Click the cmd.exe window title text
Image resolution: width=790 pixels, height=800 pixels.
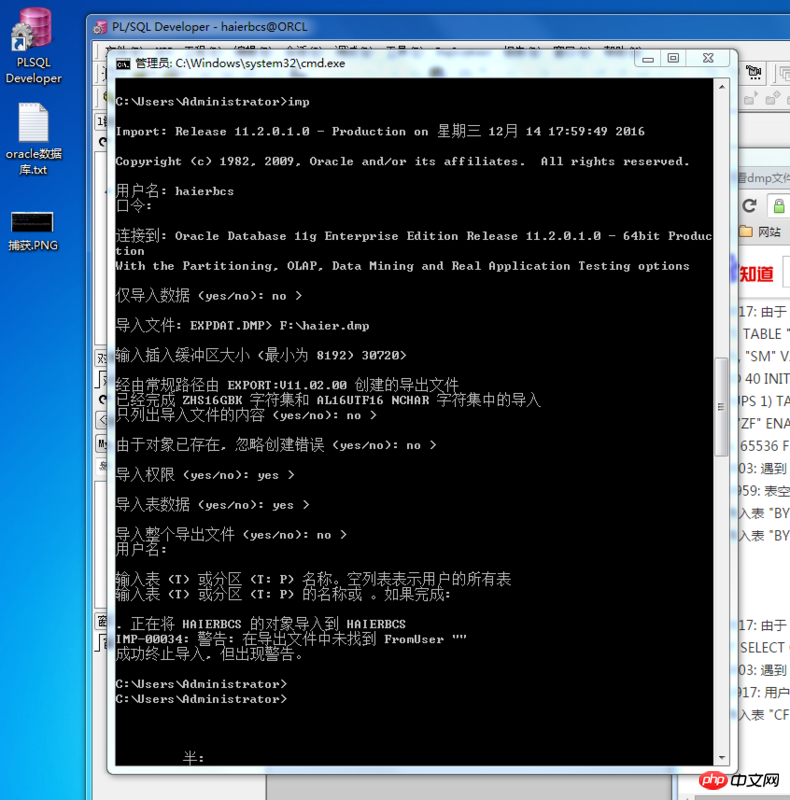point(240,63)
